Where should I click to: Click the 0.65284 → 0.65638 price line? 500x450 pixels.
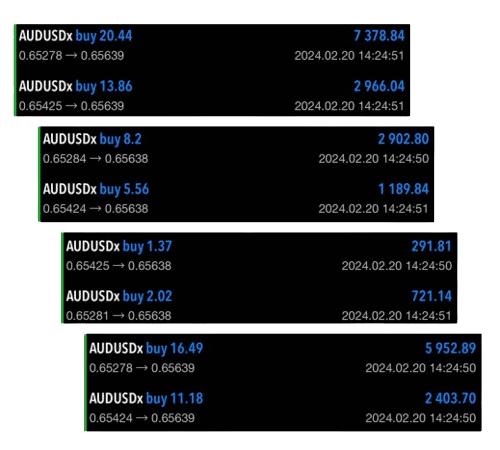(95, 159)
